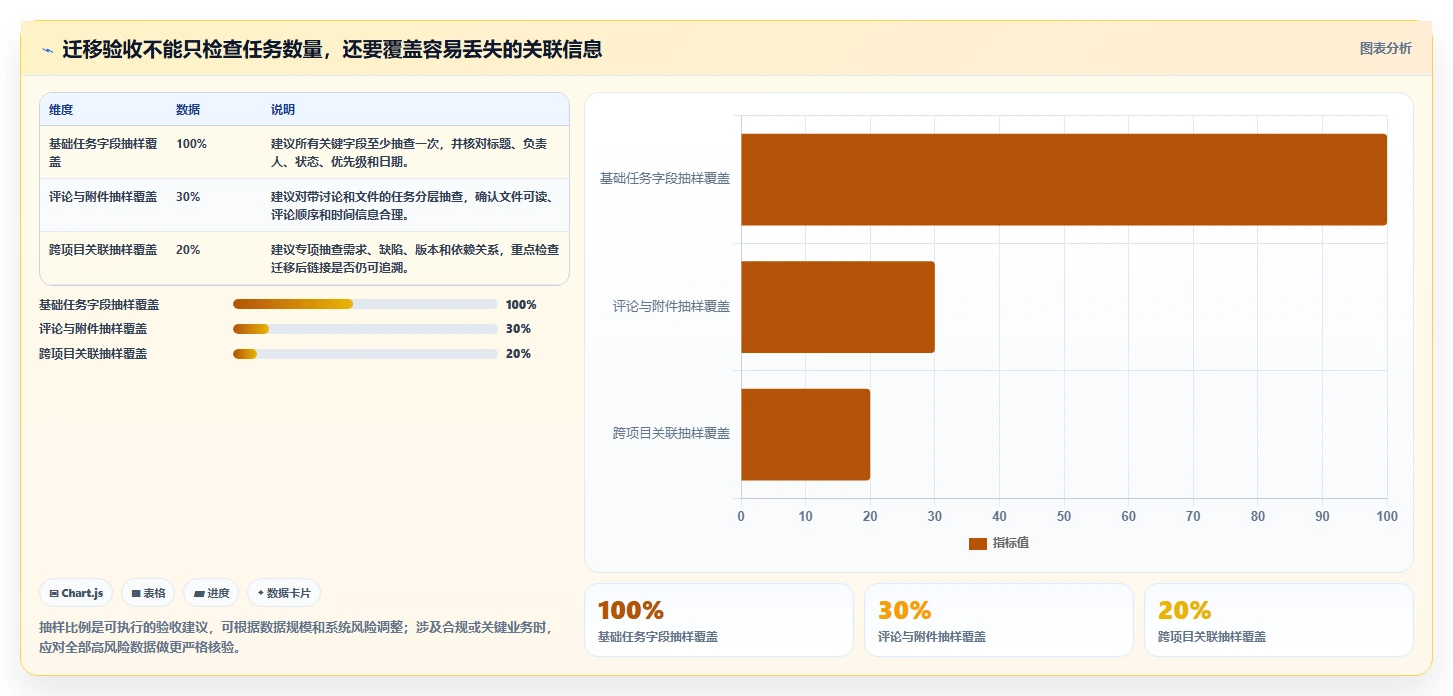Screen dimensions: 1453x696
Task: Click the 跨项目关联抽样覆盖 progress bar
Action: click(x=365, y=354)
